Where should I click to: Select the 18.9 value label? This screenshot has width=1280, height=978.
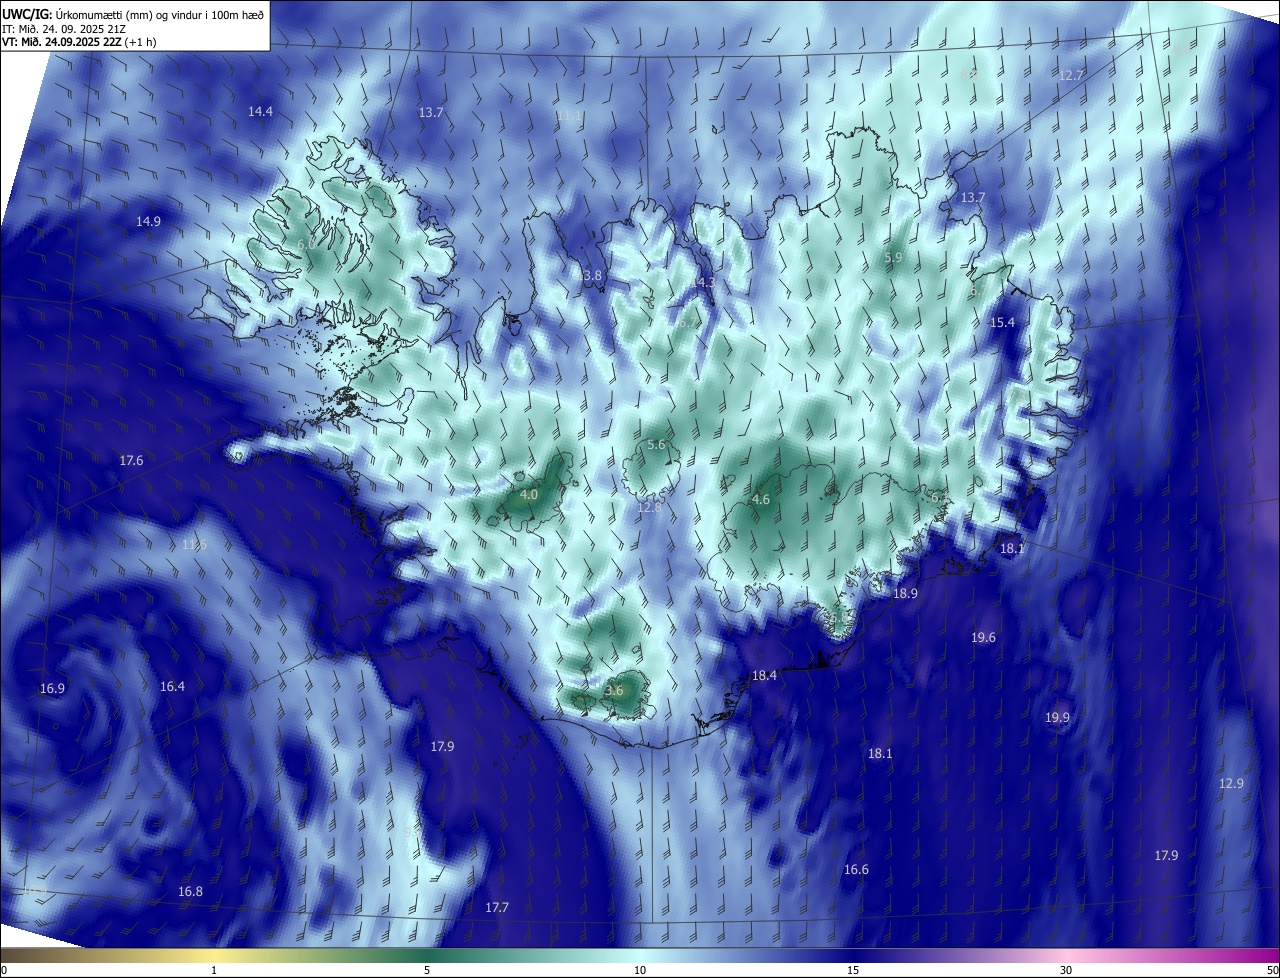point(905,593)
